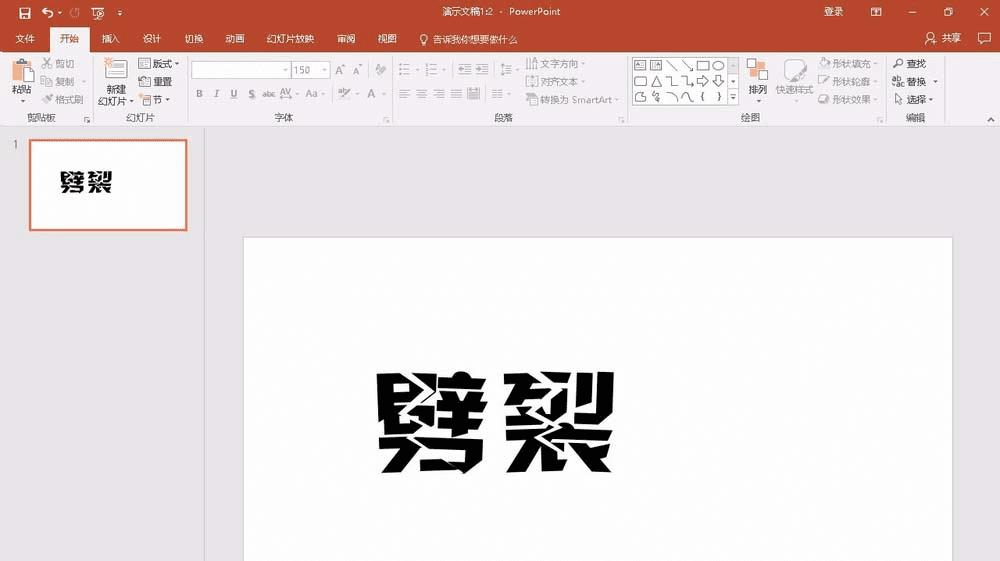
Task: Toggle Bold formatting
Action: coord(199,94)
